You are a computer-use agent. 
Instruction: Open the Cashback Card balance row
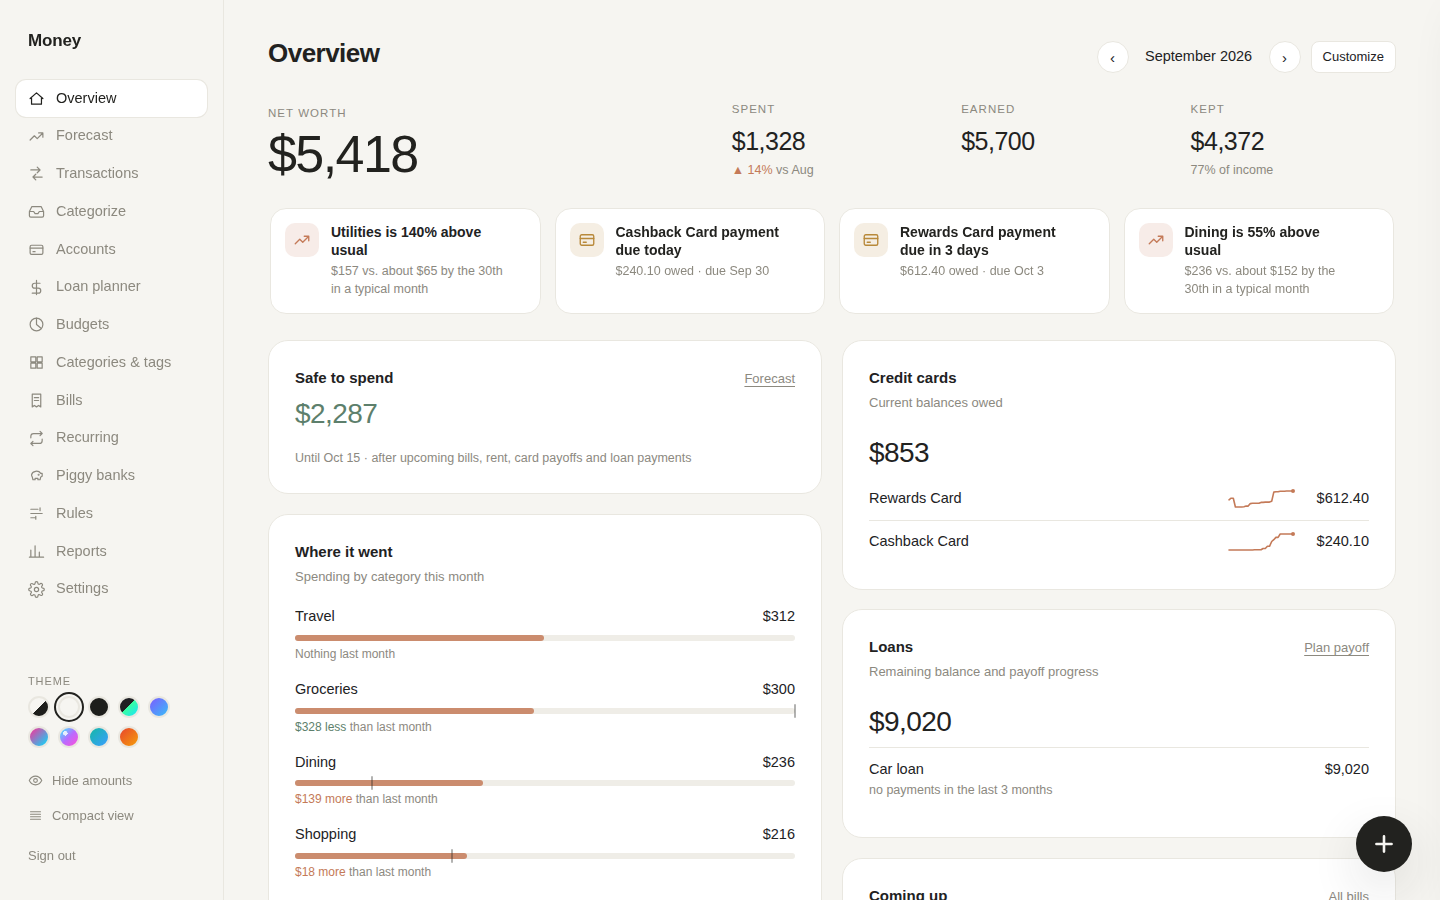pos(1119,541)
